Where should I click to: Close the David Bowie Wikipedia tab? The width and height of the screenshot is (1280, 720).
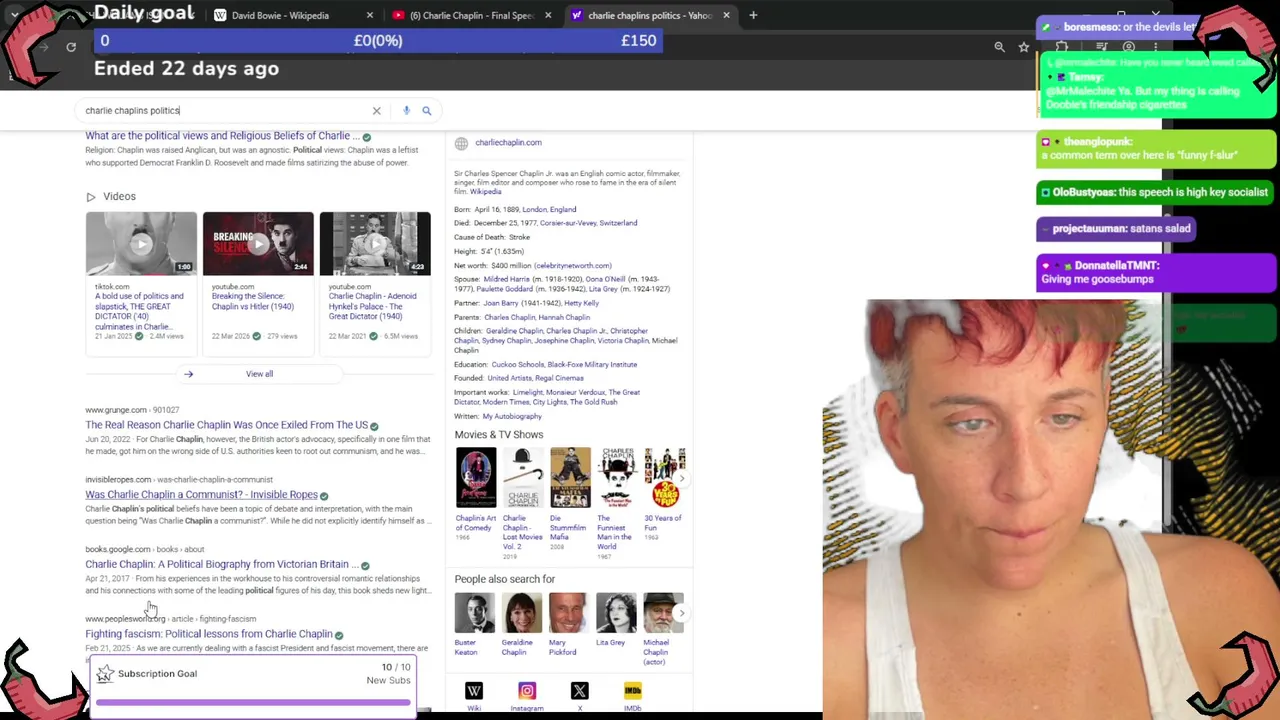pos(370,15)
